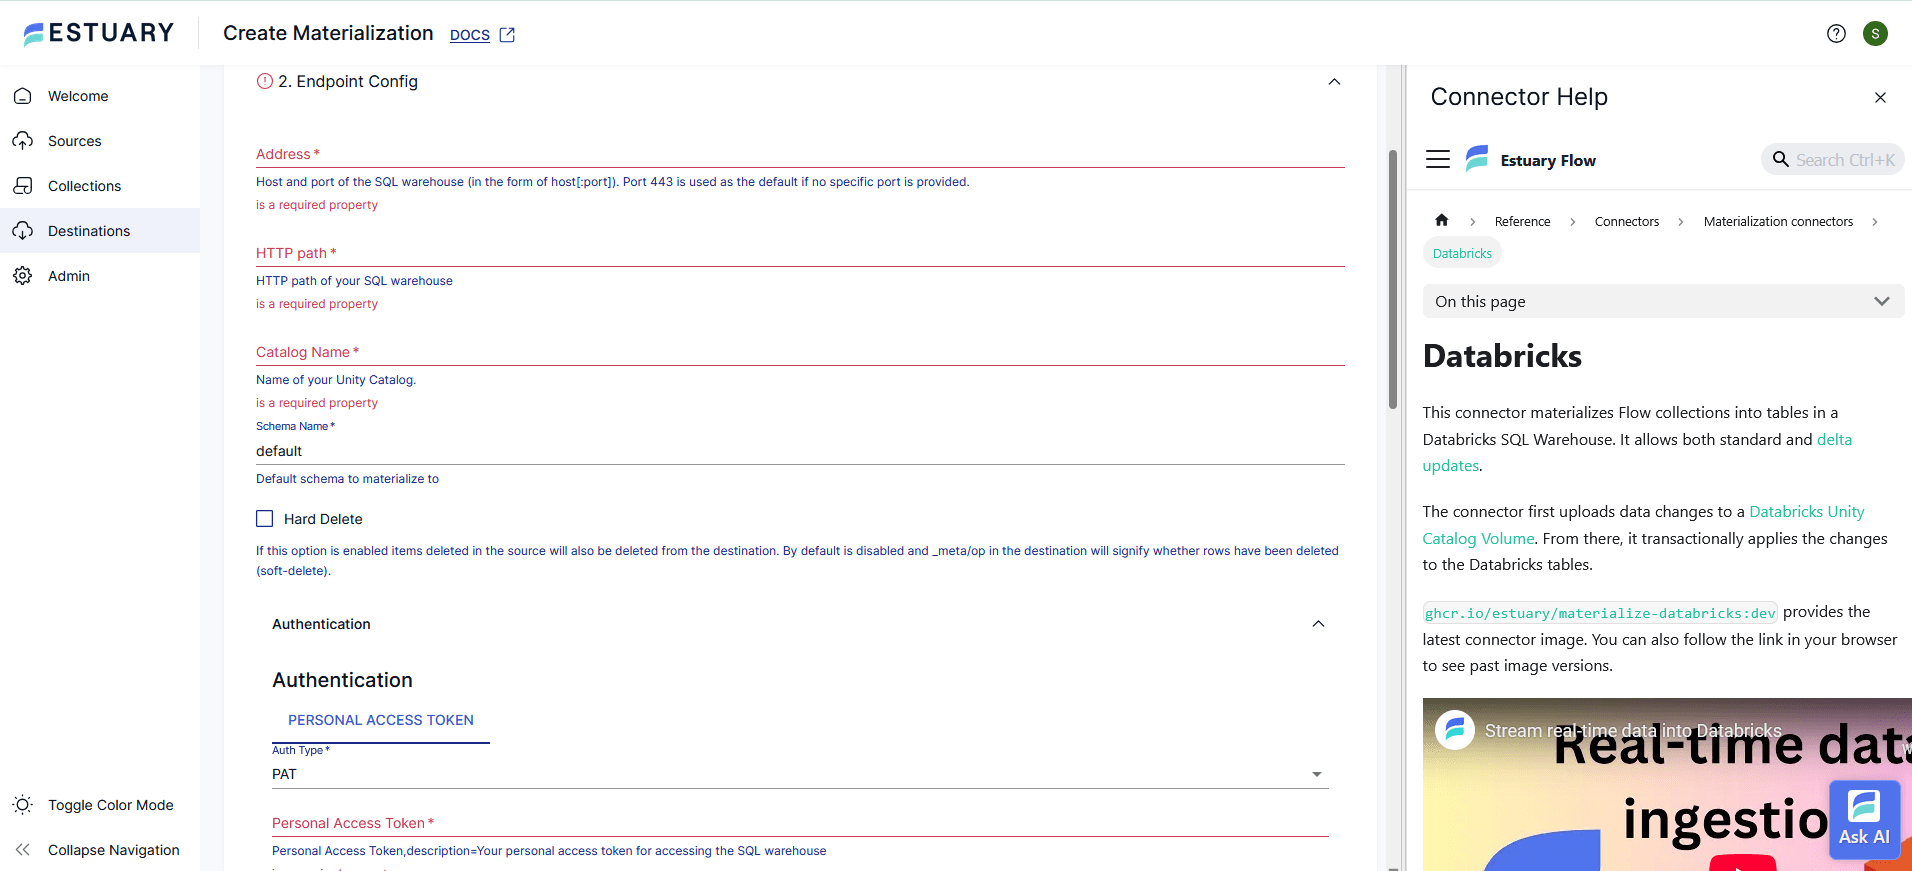Click the Connector Help panel title
Image resolution: width=1912 pixels, height=871 pixels.
point(1519,97)
